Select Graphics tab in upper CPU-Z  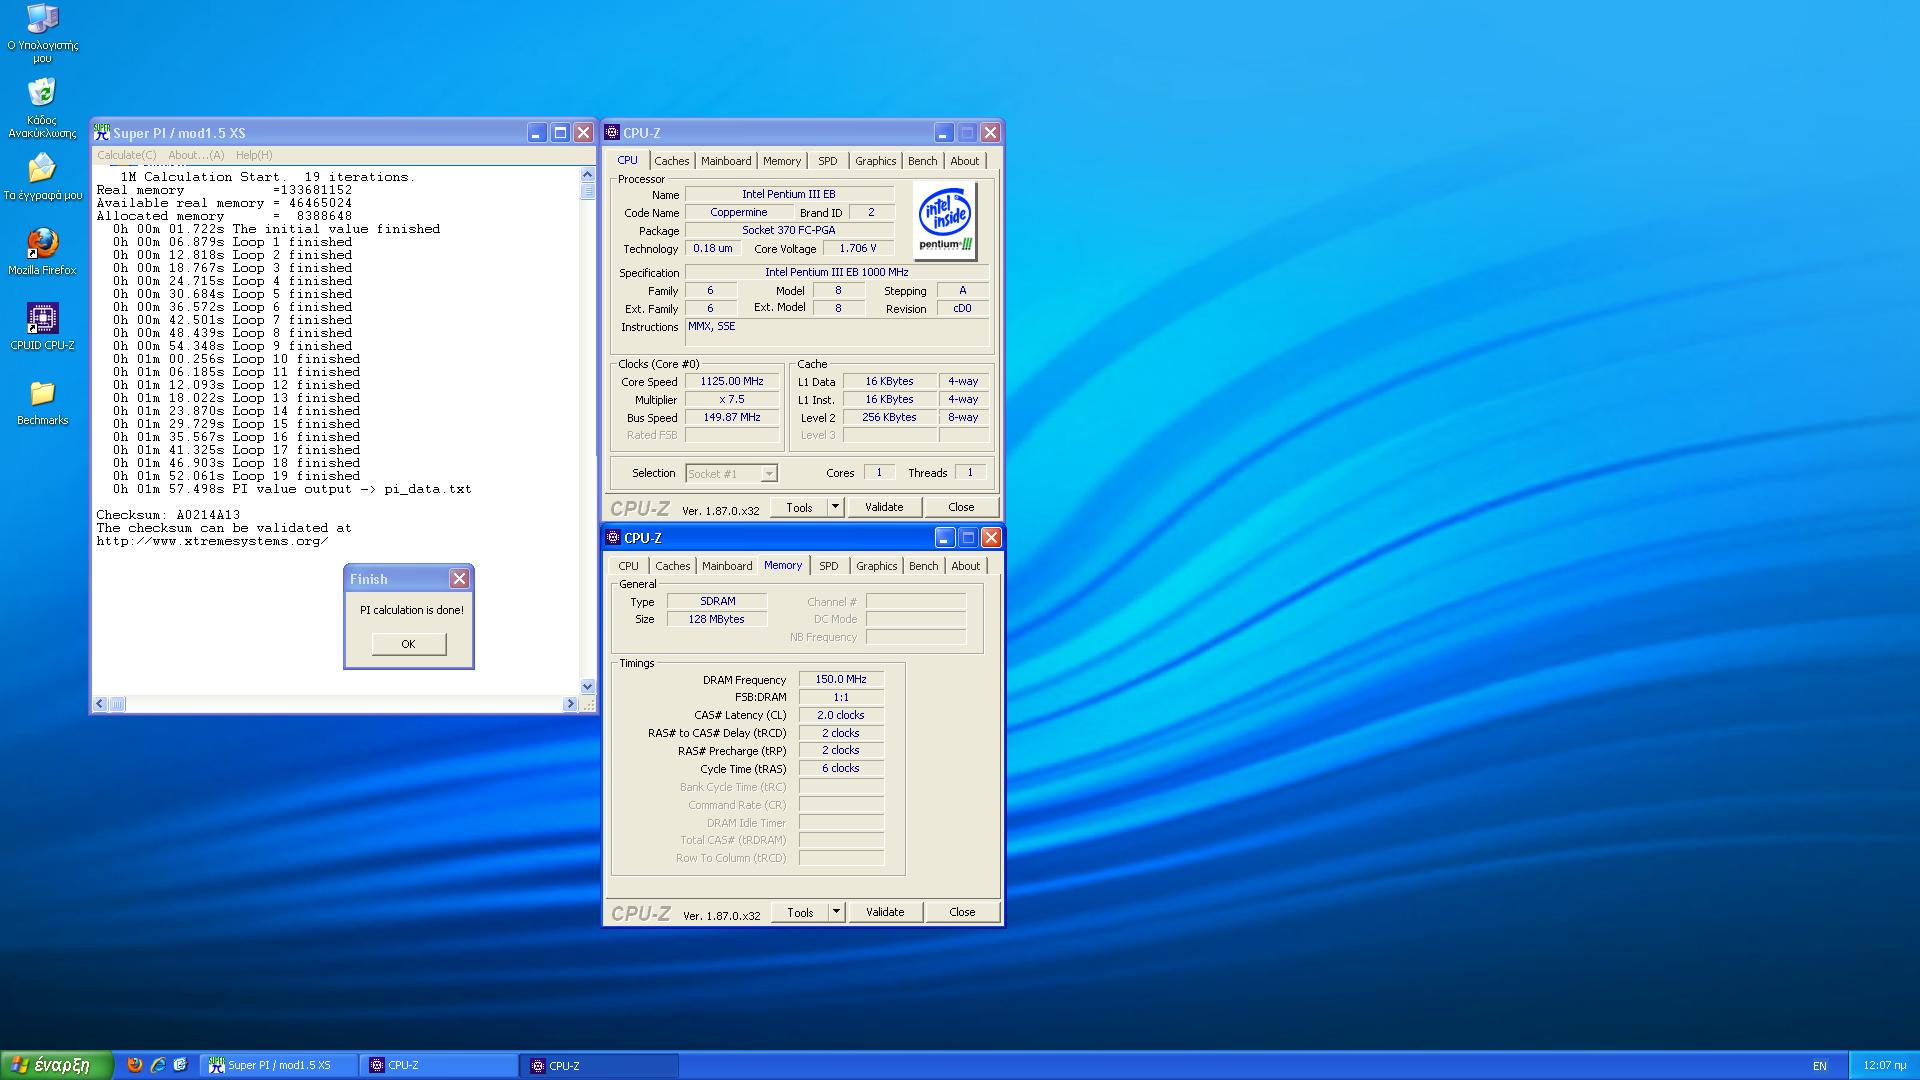[x=876, y=161]
